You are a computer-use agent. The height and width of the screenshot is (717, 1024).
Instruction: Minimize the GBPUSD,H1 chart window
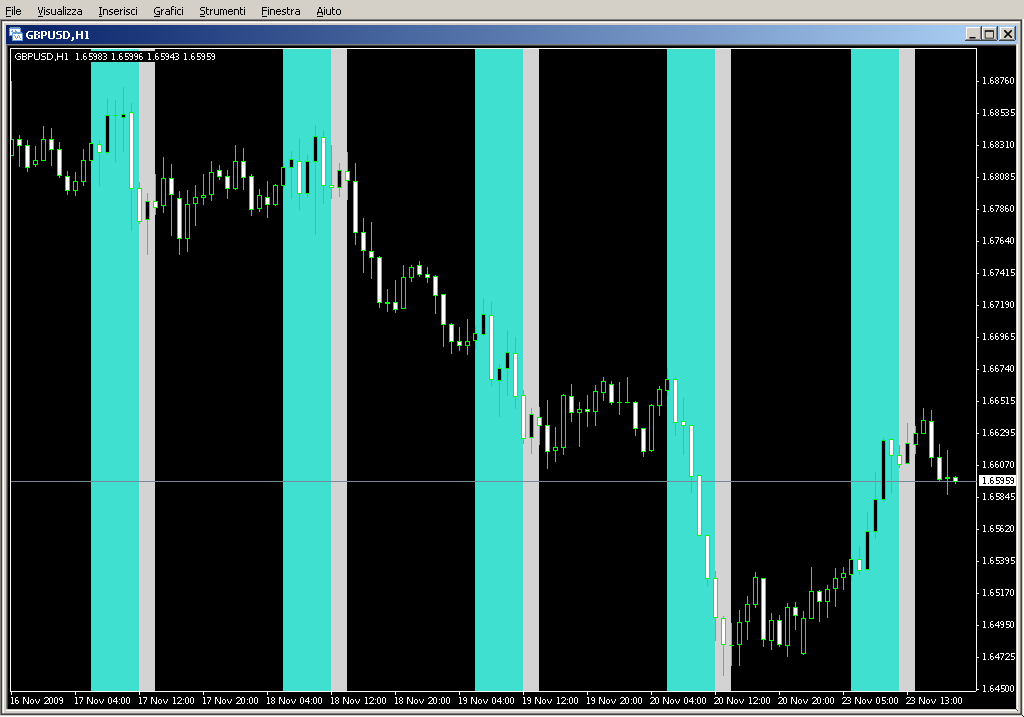972,34
